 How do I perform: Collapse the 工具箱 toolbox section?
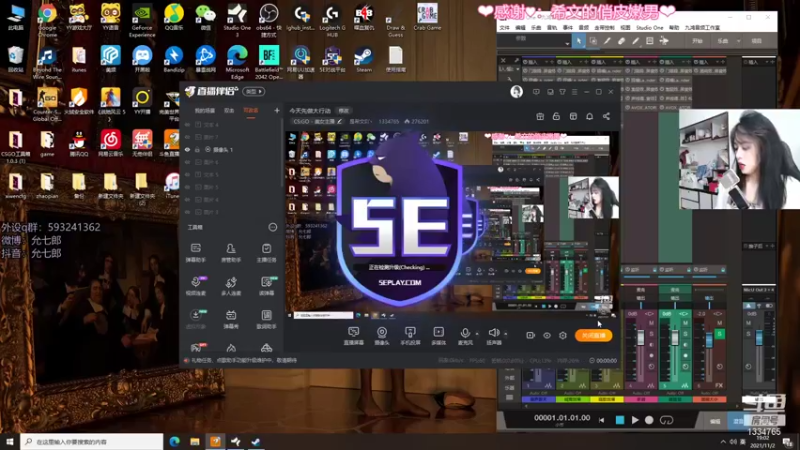272,227
